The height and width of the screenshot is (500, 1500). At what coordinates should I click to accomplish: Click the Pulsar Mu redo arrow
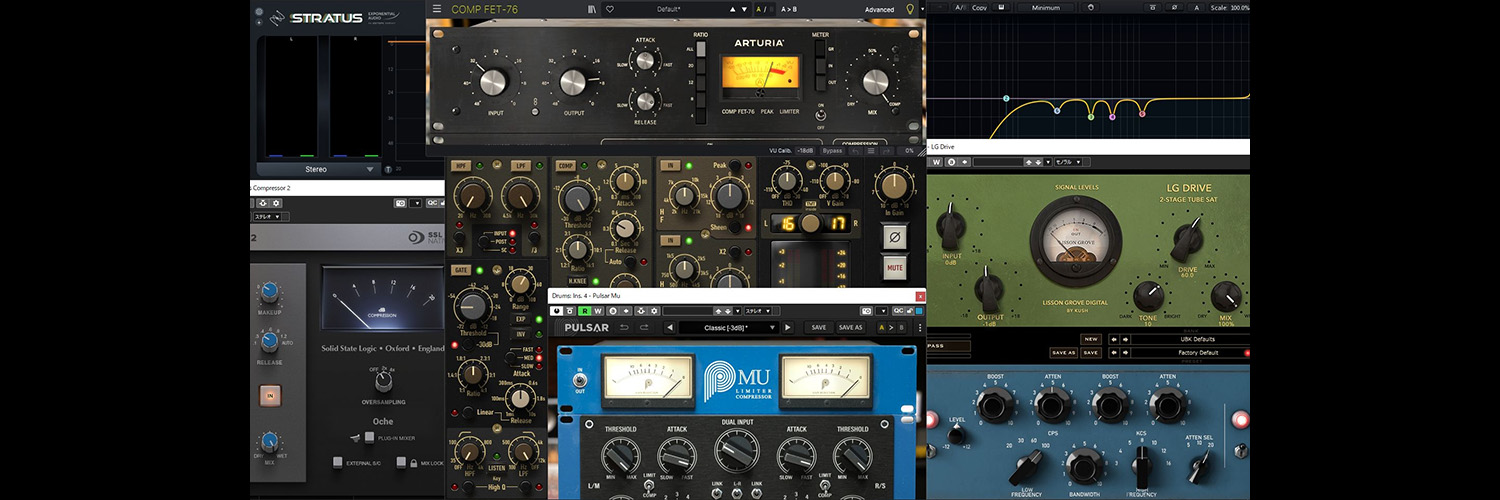pos(644,327)
